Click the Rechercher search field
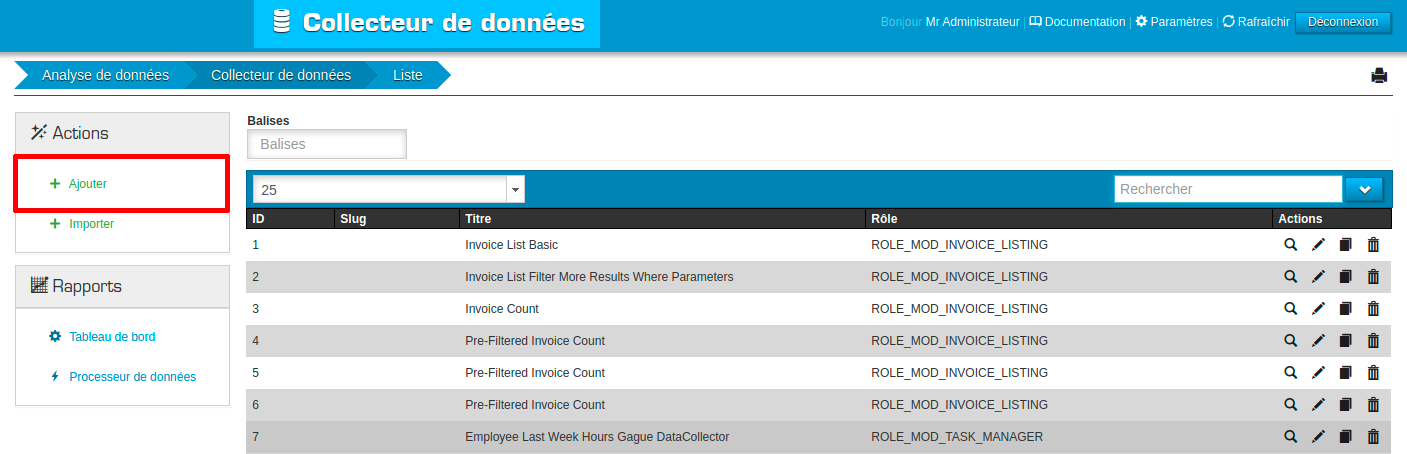The height and width of the screenshot is (454, 1407). (1227, 189)
